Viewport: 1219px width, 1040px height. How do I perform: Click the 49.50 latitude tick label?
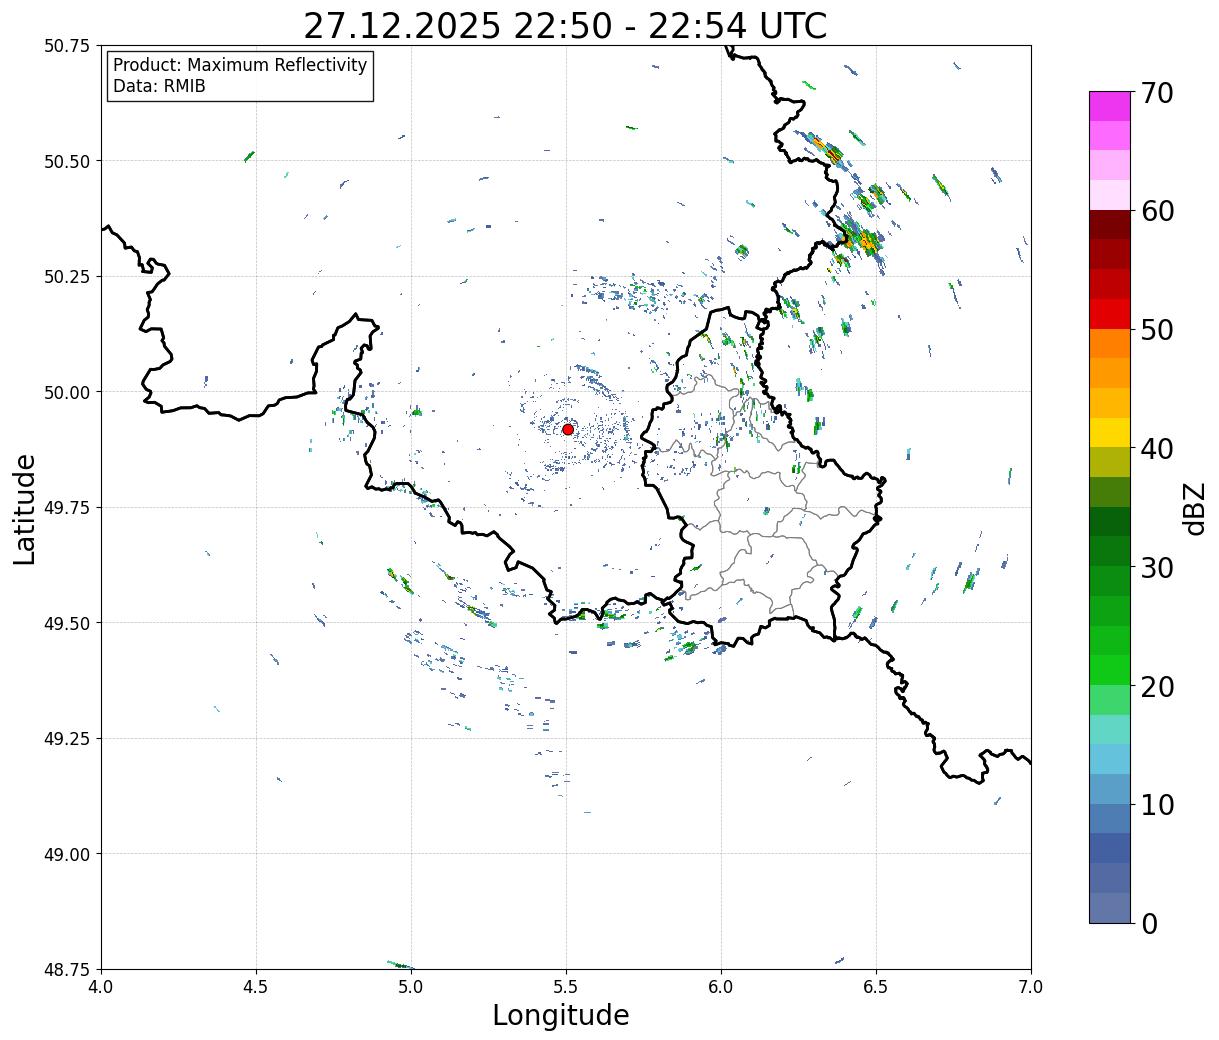tap(67, 623)
